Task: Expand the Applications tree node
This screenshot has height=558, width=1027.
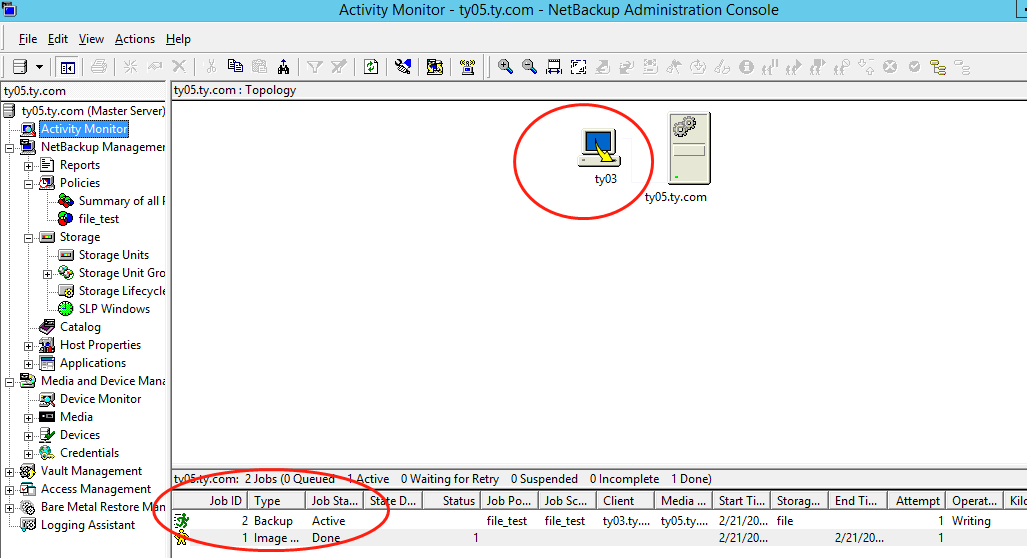Action: pyautogui.click(x=28, y=364)
